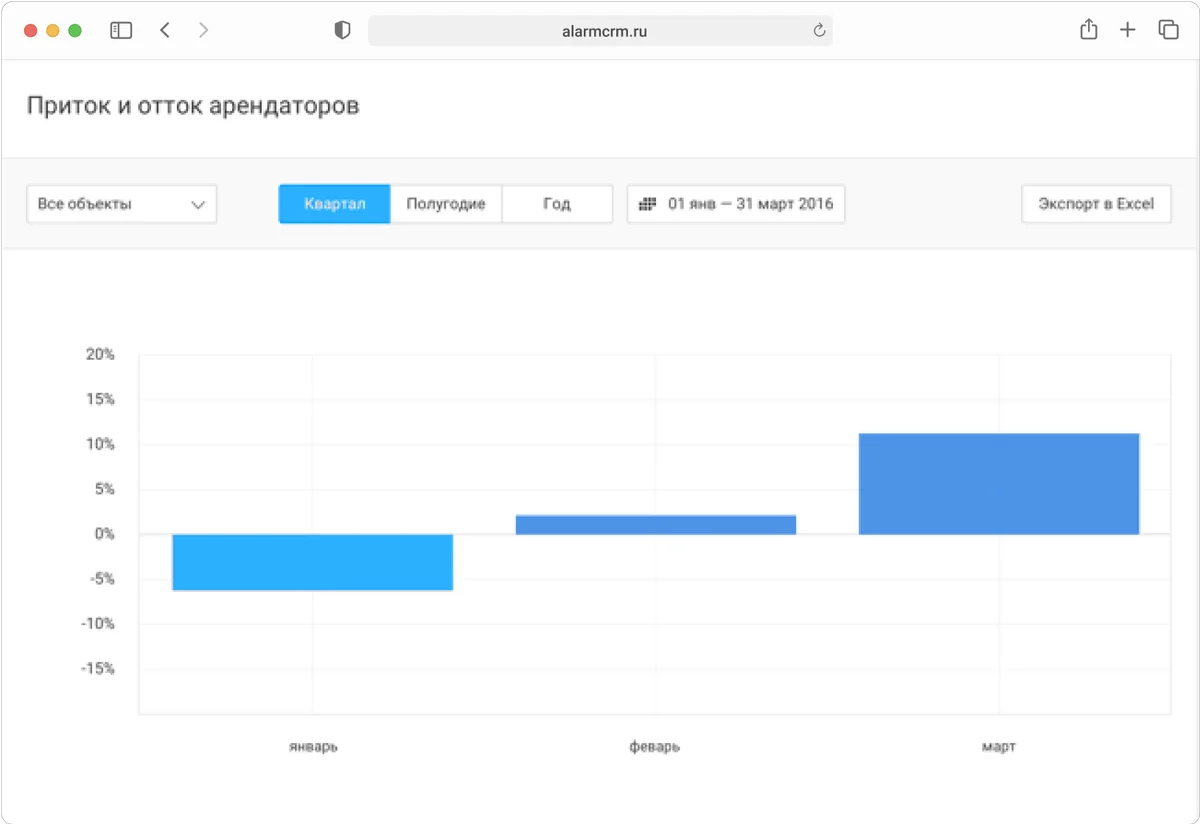Viewport: 1200px width, 824px height.
Task: Go forward with the right arrow
Action: click(x=203, y=30)
